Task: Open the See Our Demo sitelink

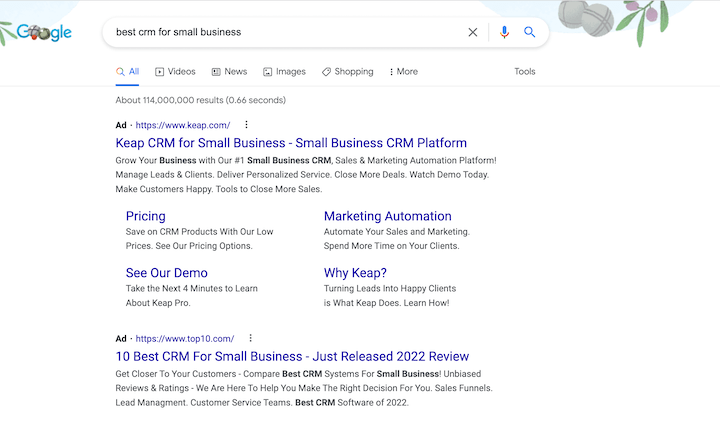Action: [x=167, y=273]
